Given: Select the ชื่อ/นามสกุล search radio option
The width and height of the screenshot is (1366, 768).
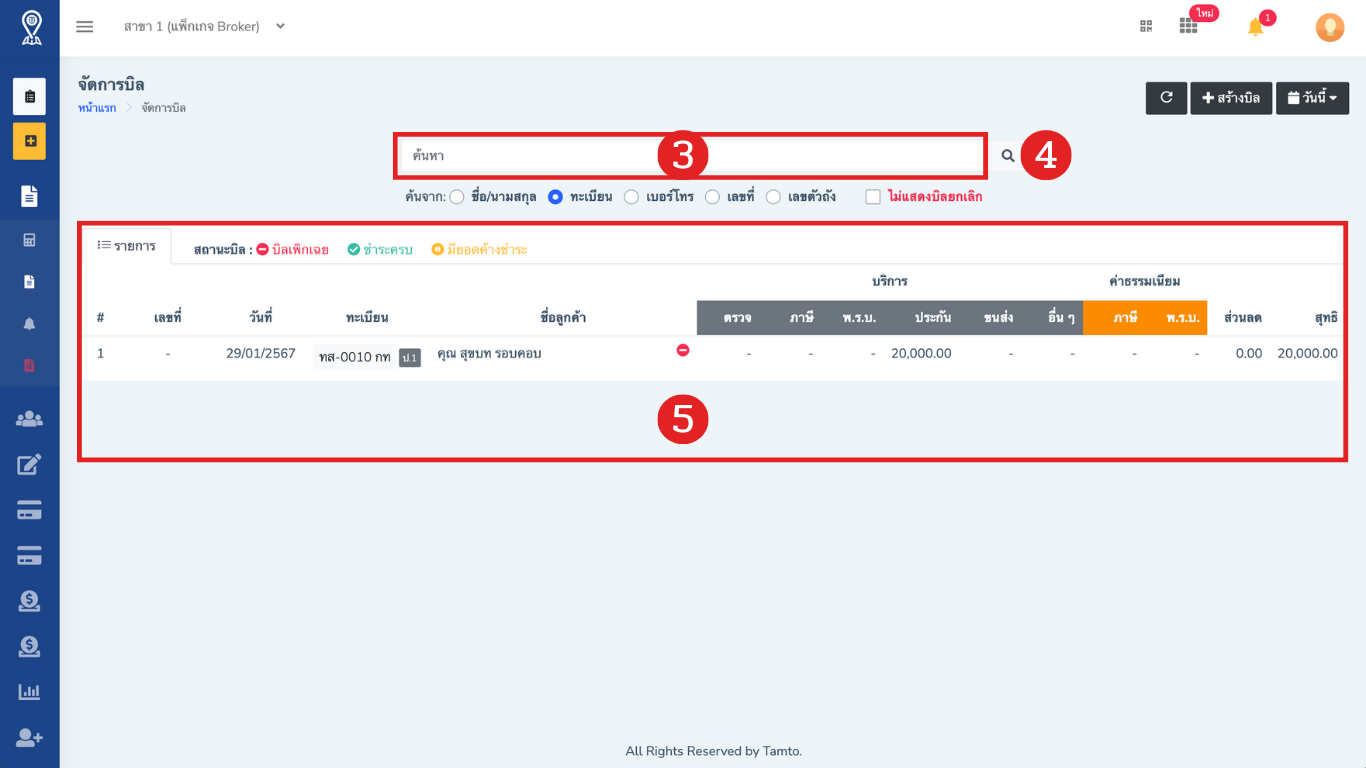Looking at the screenshot, I should pyautogui.click(x=457, y=197).
